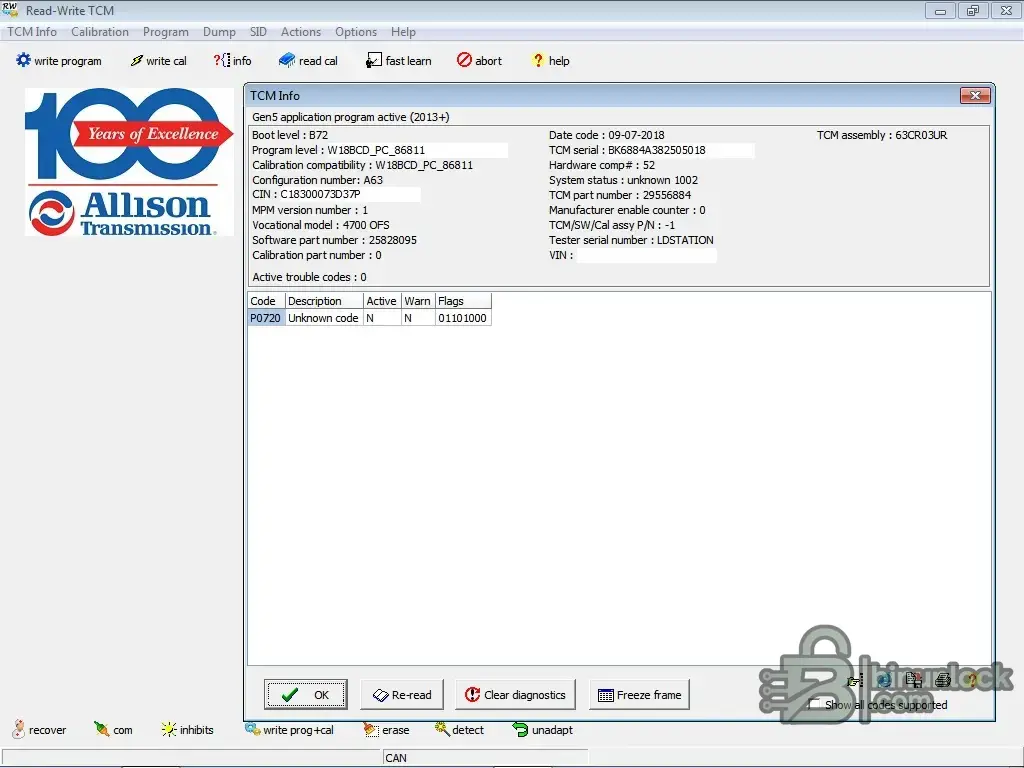This screenshot has height=768, width=1024.
Task: Click the TCM serial value BK6884A382505018
Action: [656, 150]
